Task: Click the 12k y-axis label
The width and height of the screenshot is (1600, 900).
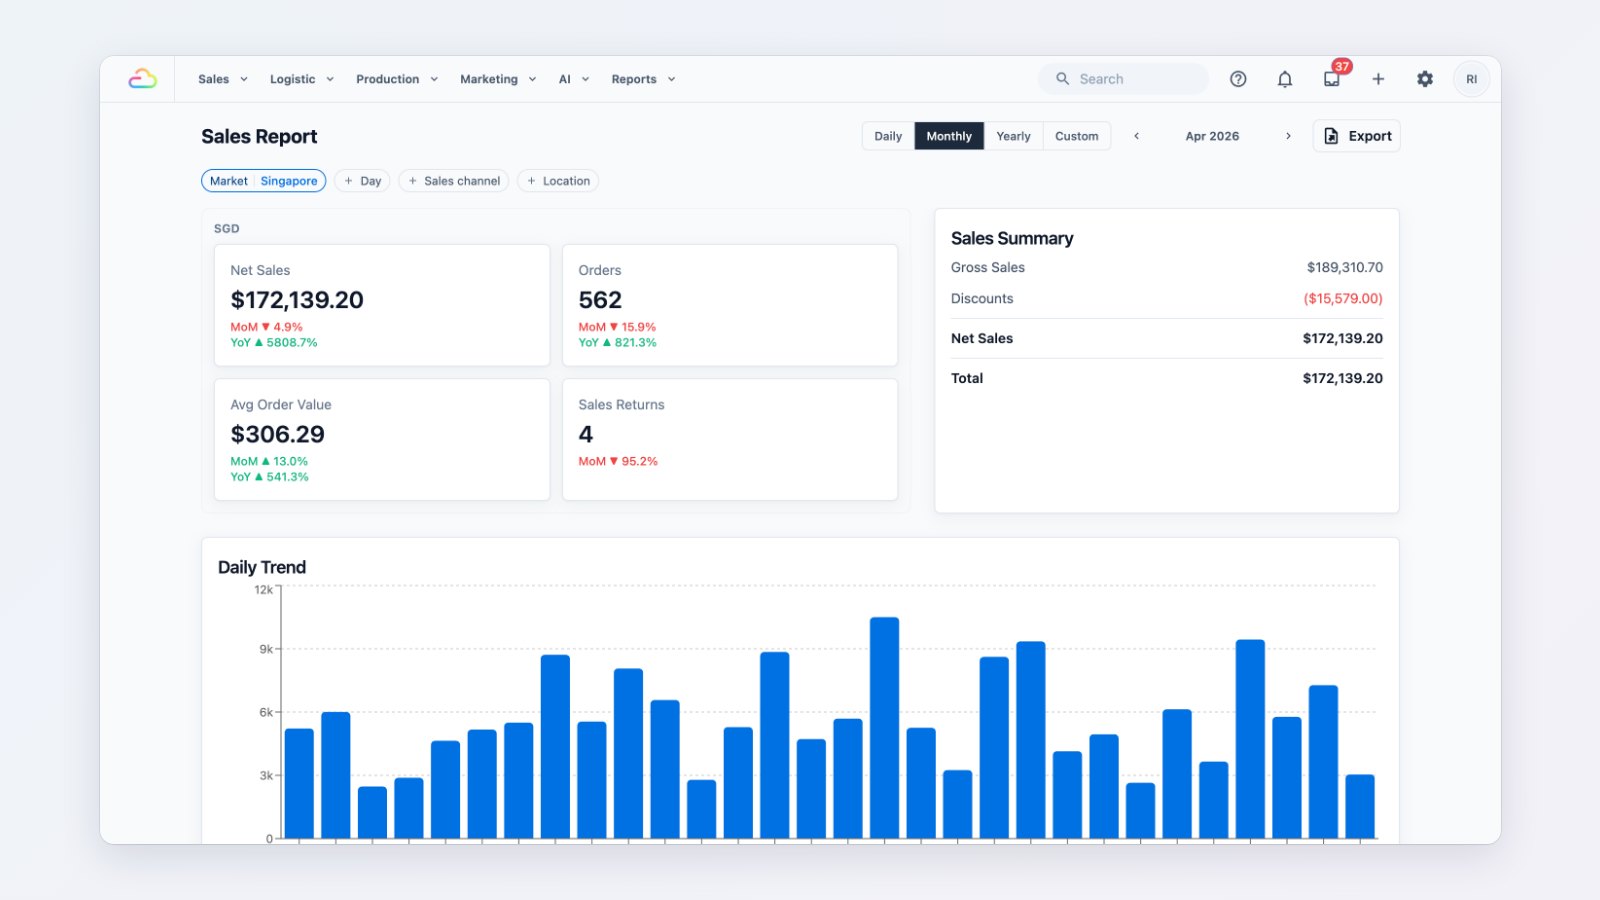Action: [263, 590]
